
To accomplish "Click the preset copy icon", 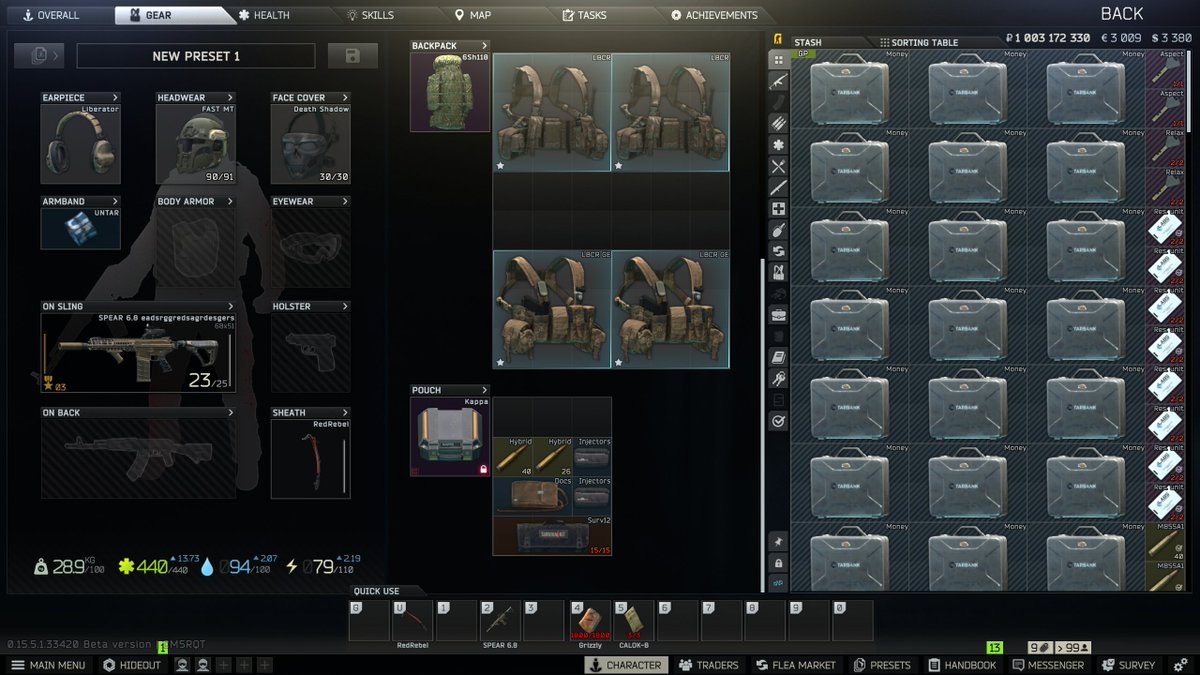I will [39, 56].
